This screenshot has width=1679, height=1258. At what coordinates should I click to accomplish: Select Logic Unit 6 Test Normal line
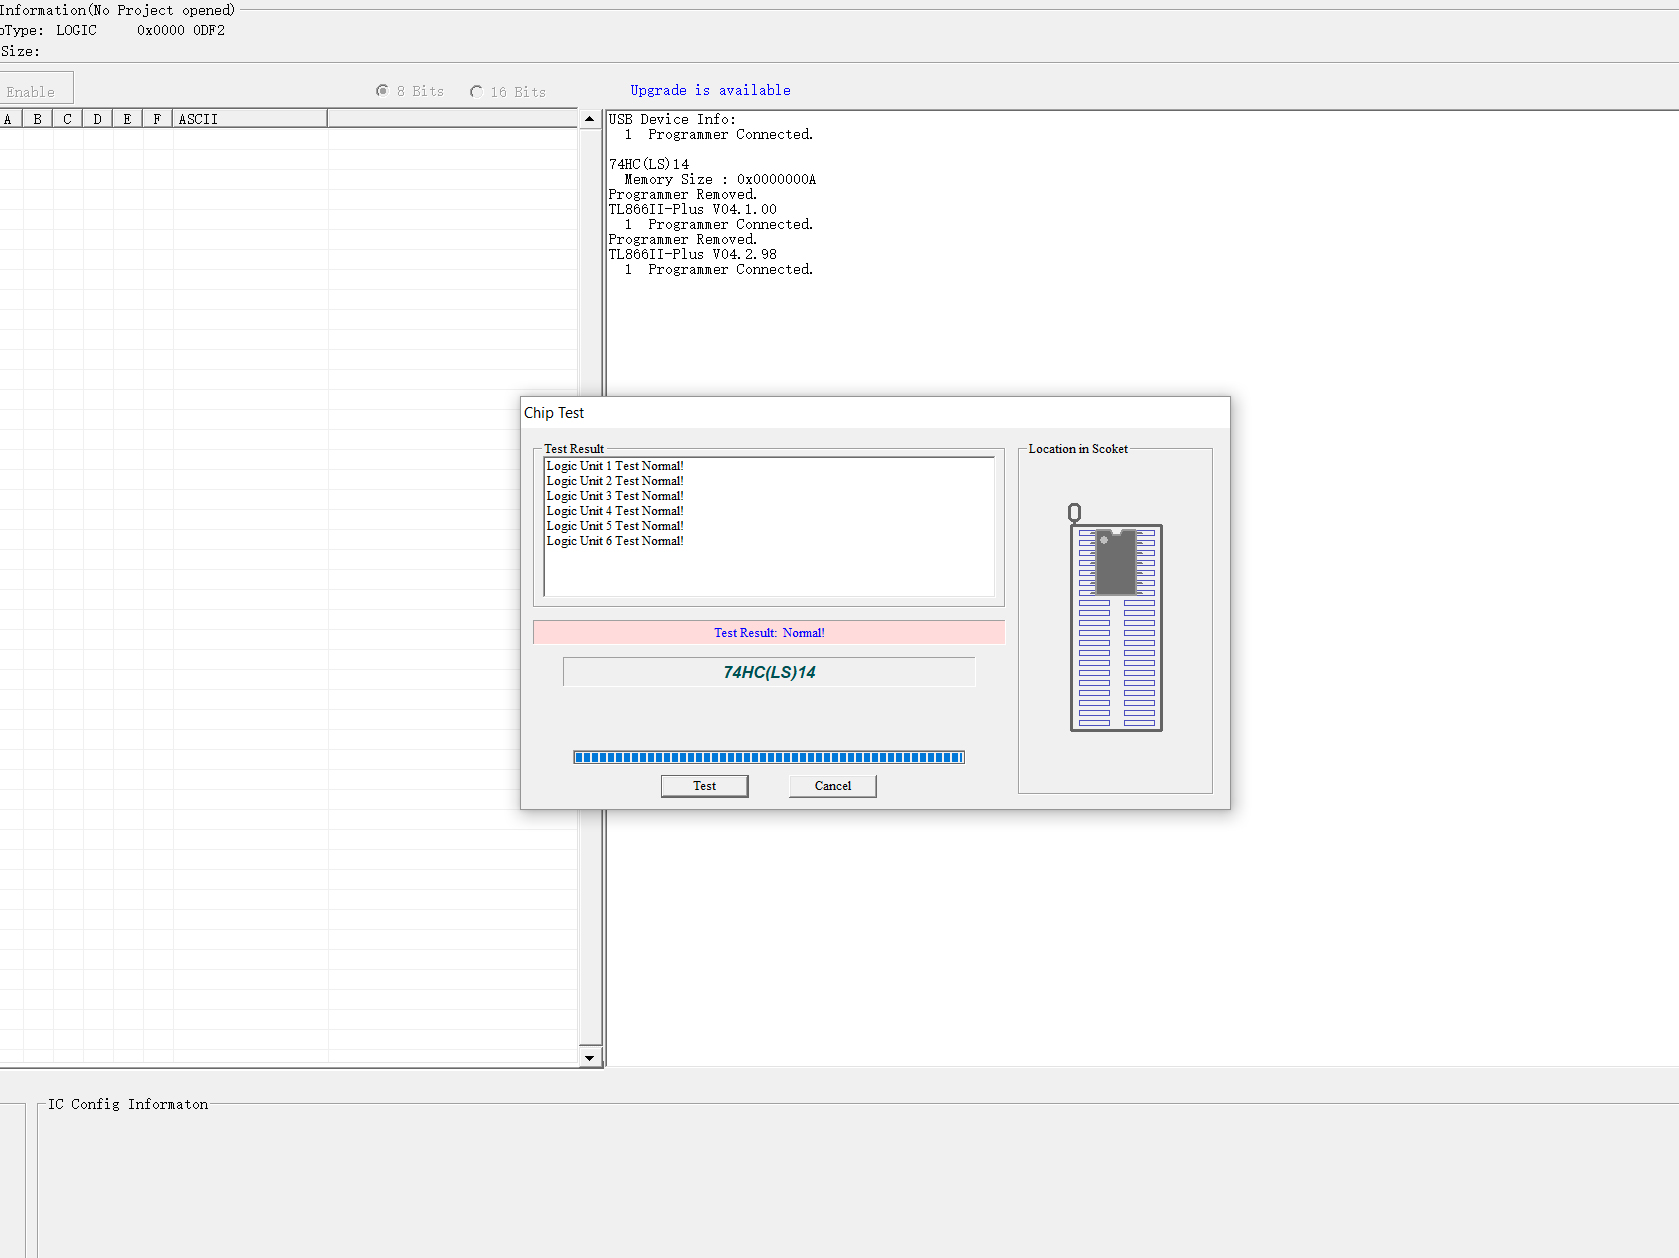click(x=615, y=541)
